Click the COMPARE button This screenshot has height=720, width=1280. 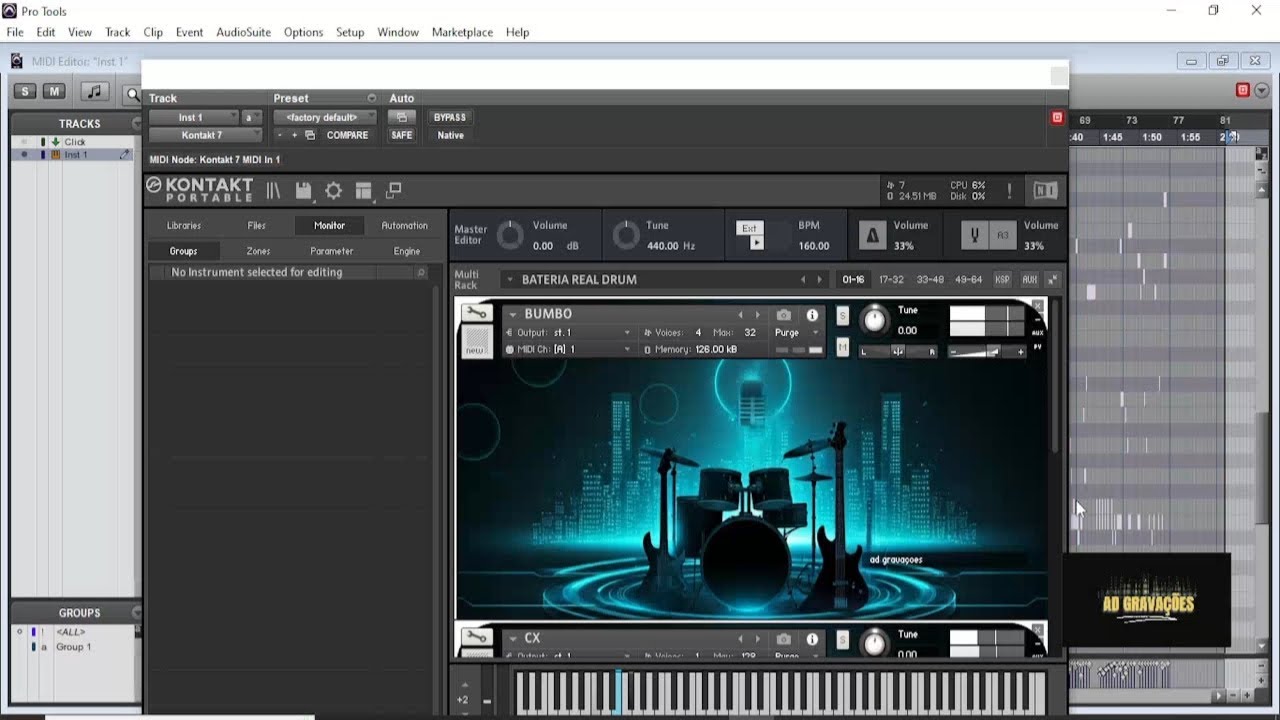347,135
